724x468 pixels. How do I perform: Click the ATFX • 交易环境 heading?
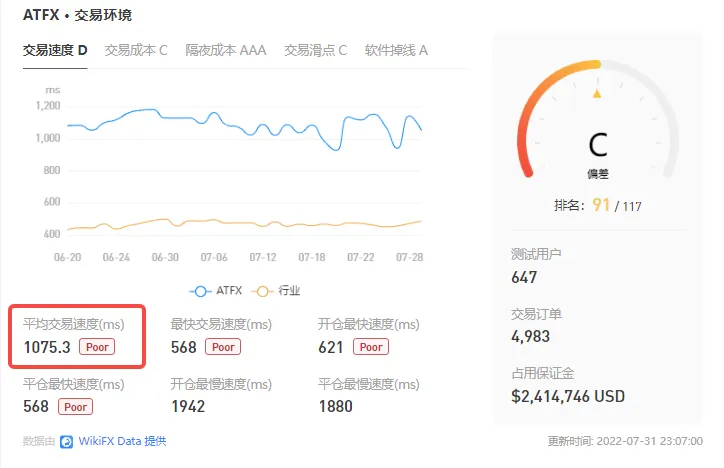77,15
